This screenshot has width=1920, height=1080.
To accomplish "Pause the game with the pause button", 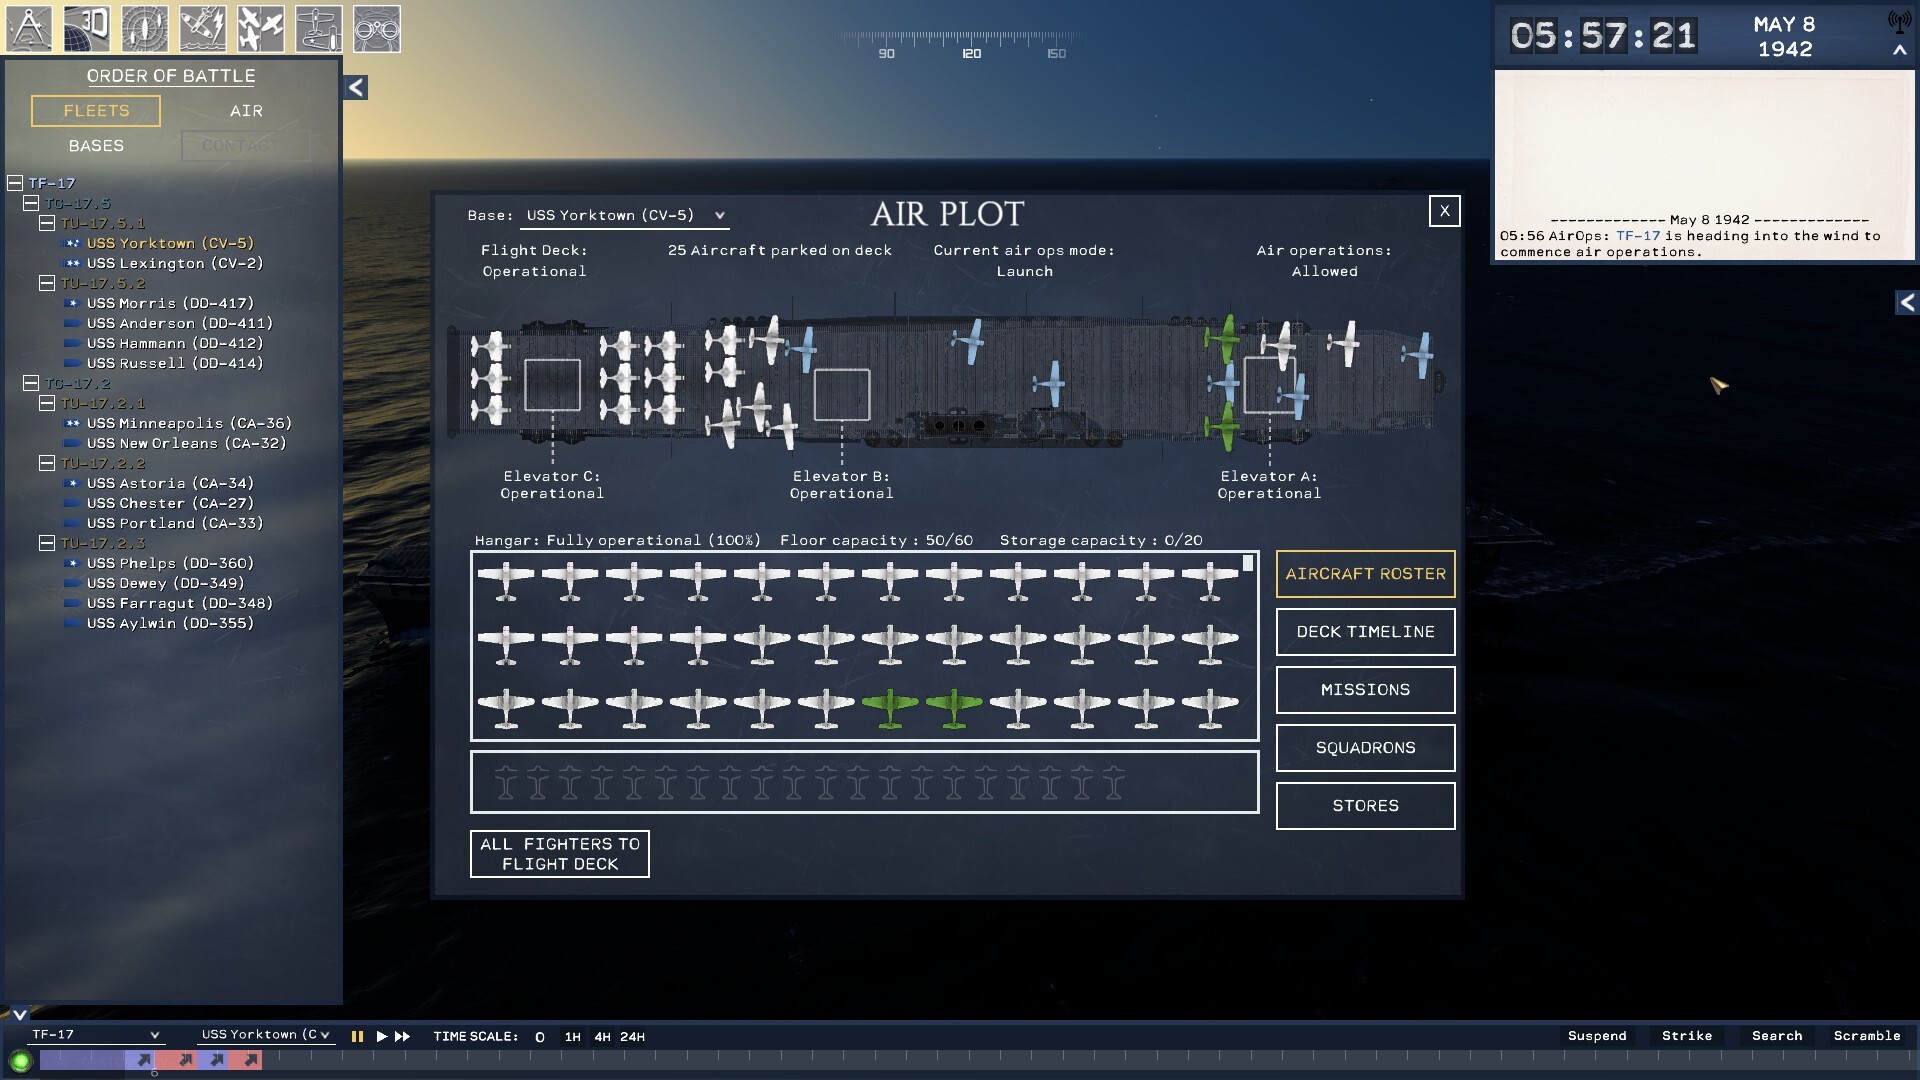I will point(357,1037).
